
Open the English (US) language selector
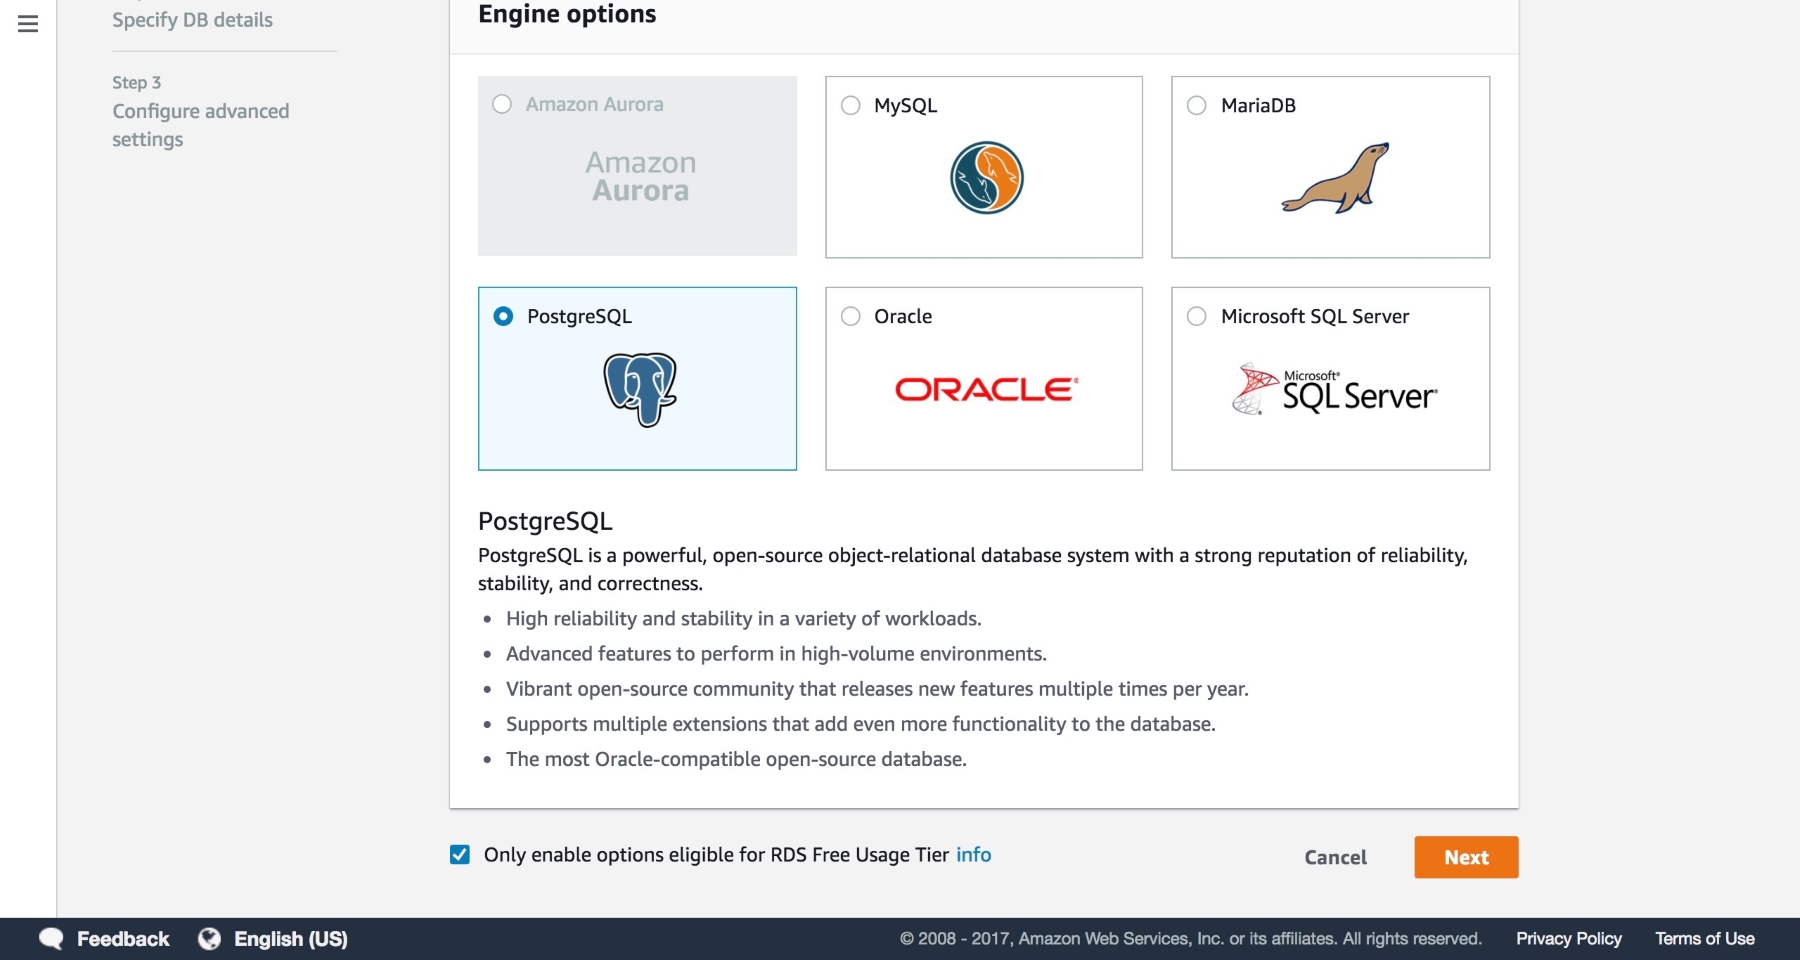pyautogui.click(x=290, y=939)
